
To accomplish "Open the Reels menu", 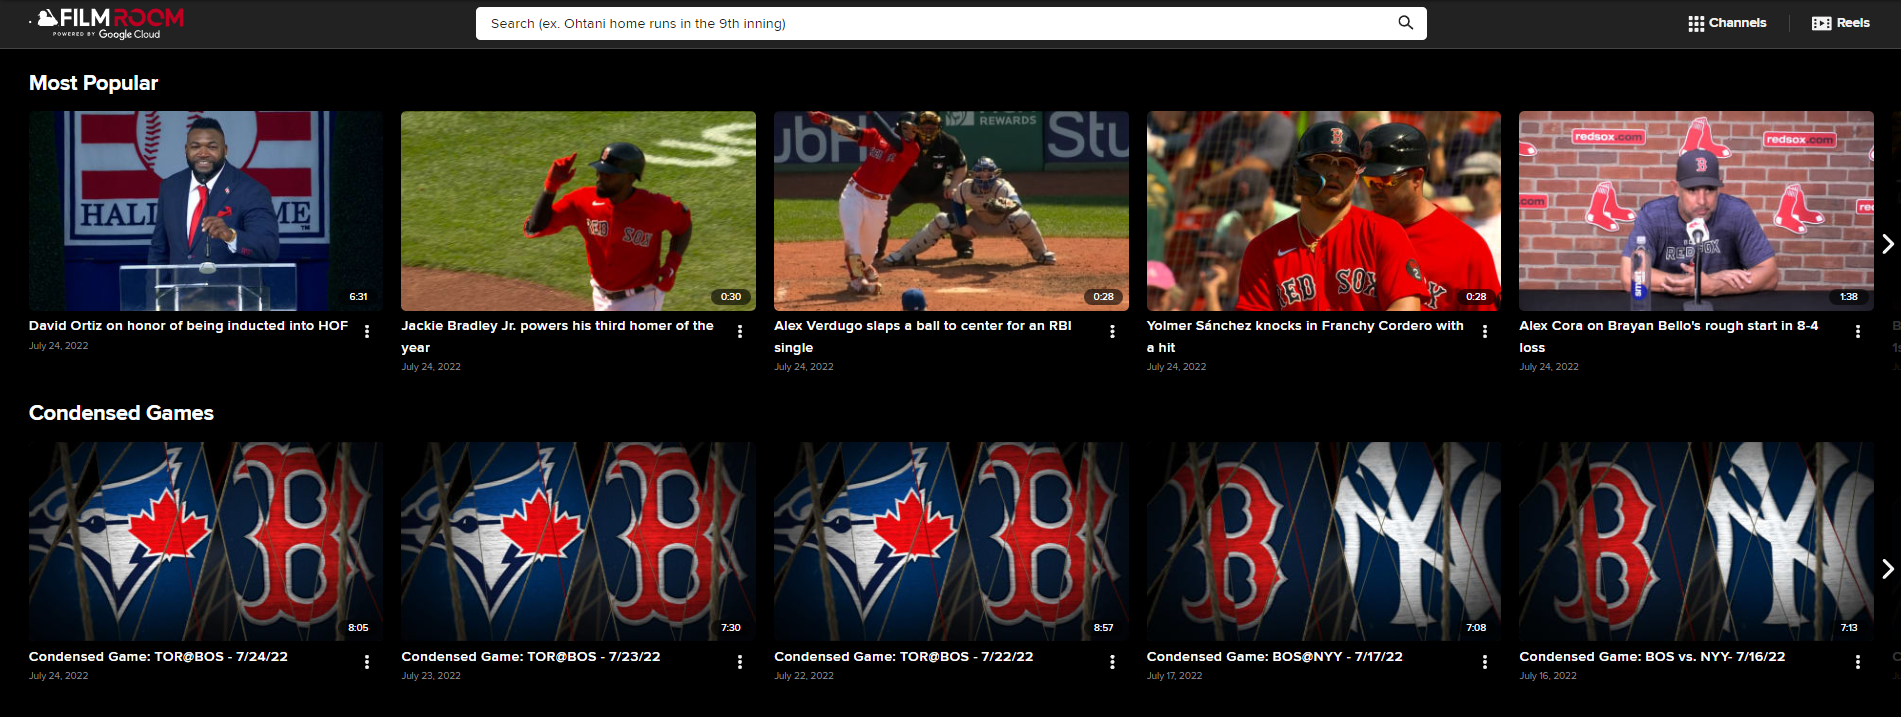I will click(x=1841, y=23).
